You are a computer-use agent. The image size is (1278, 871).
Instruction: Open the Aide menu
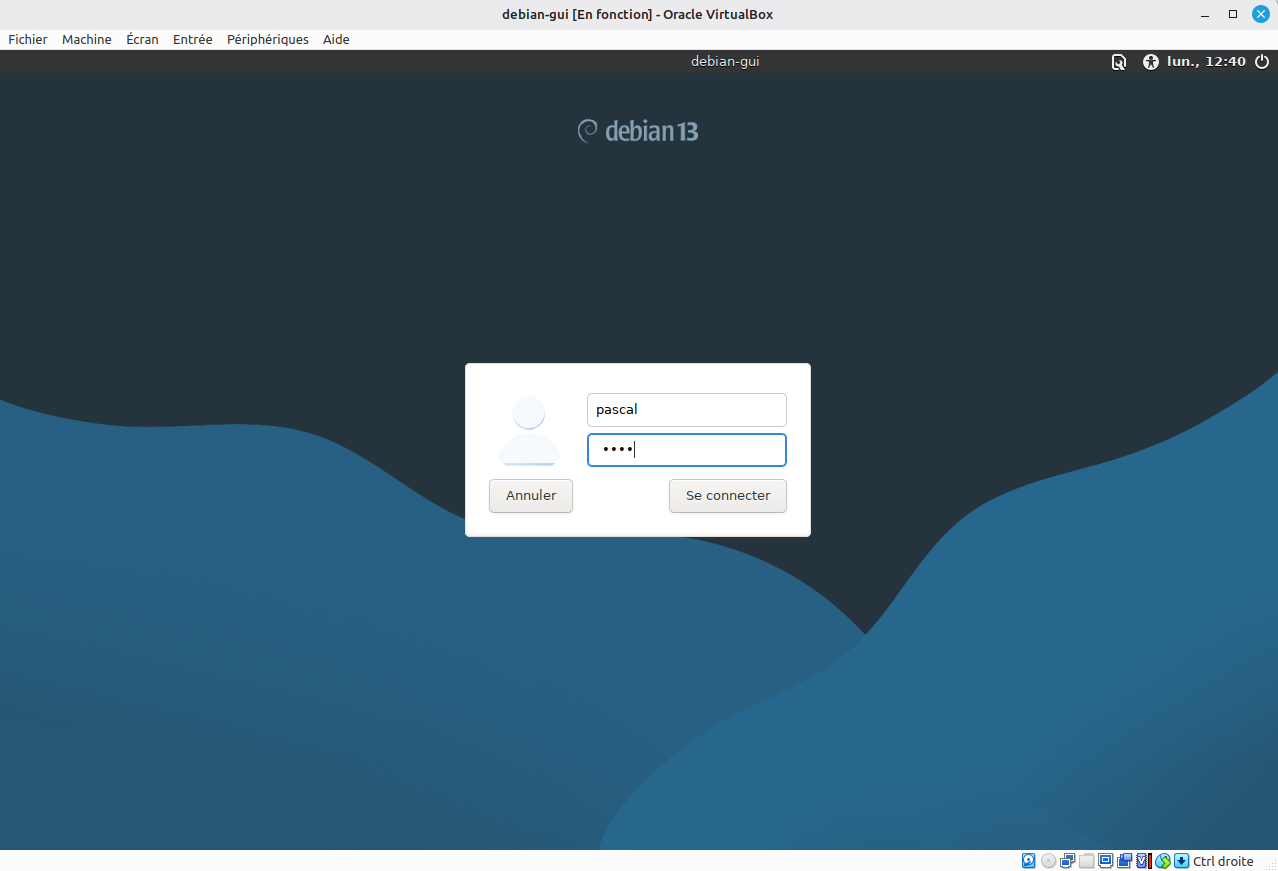[x=336, y=39]
